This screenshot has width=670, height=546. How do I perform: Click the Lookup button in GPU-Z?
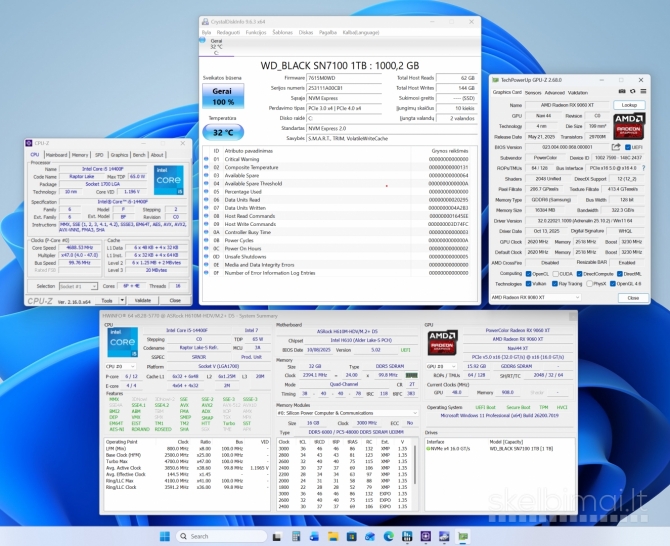click(x=629, y=105)
